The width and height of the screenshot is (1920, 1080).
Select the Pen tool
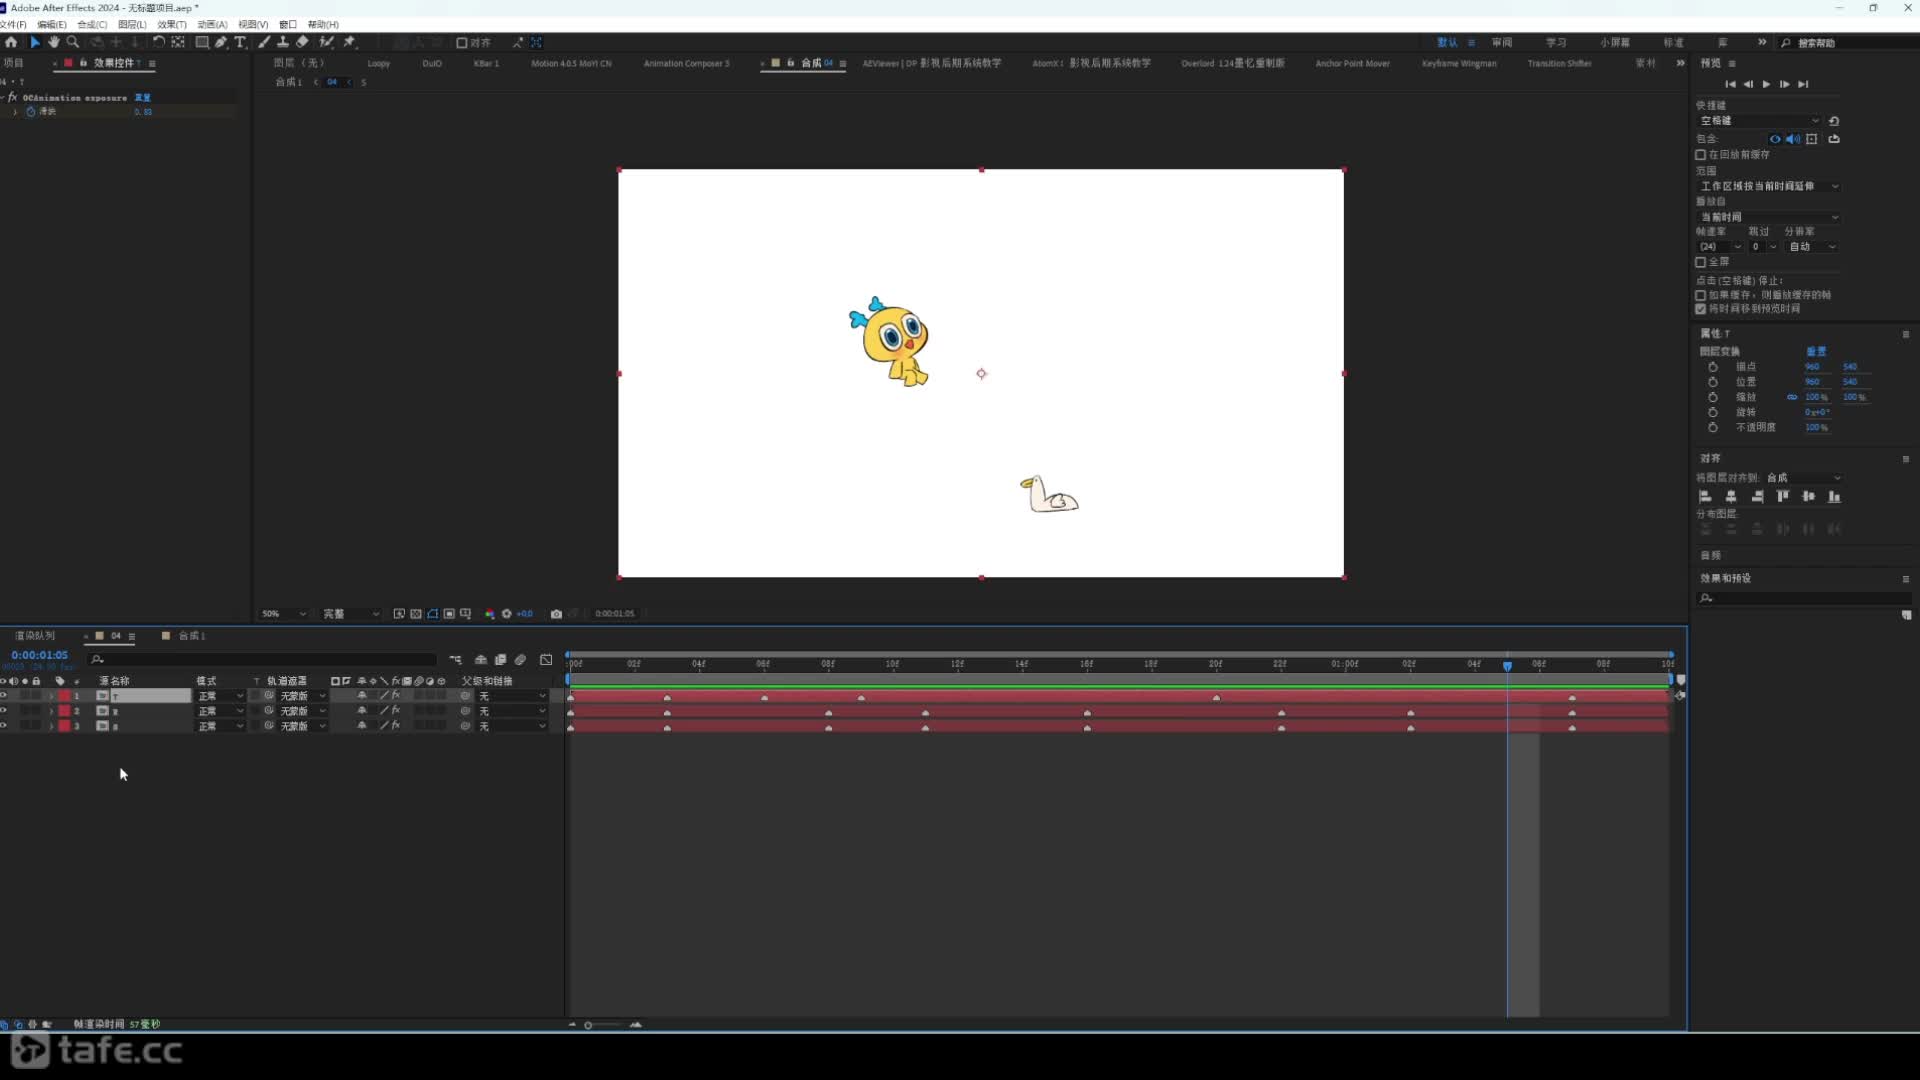[221, 42]
